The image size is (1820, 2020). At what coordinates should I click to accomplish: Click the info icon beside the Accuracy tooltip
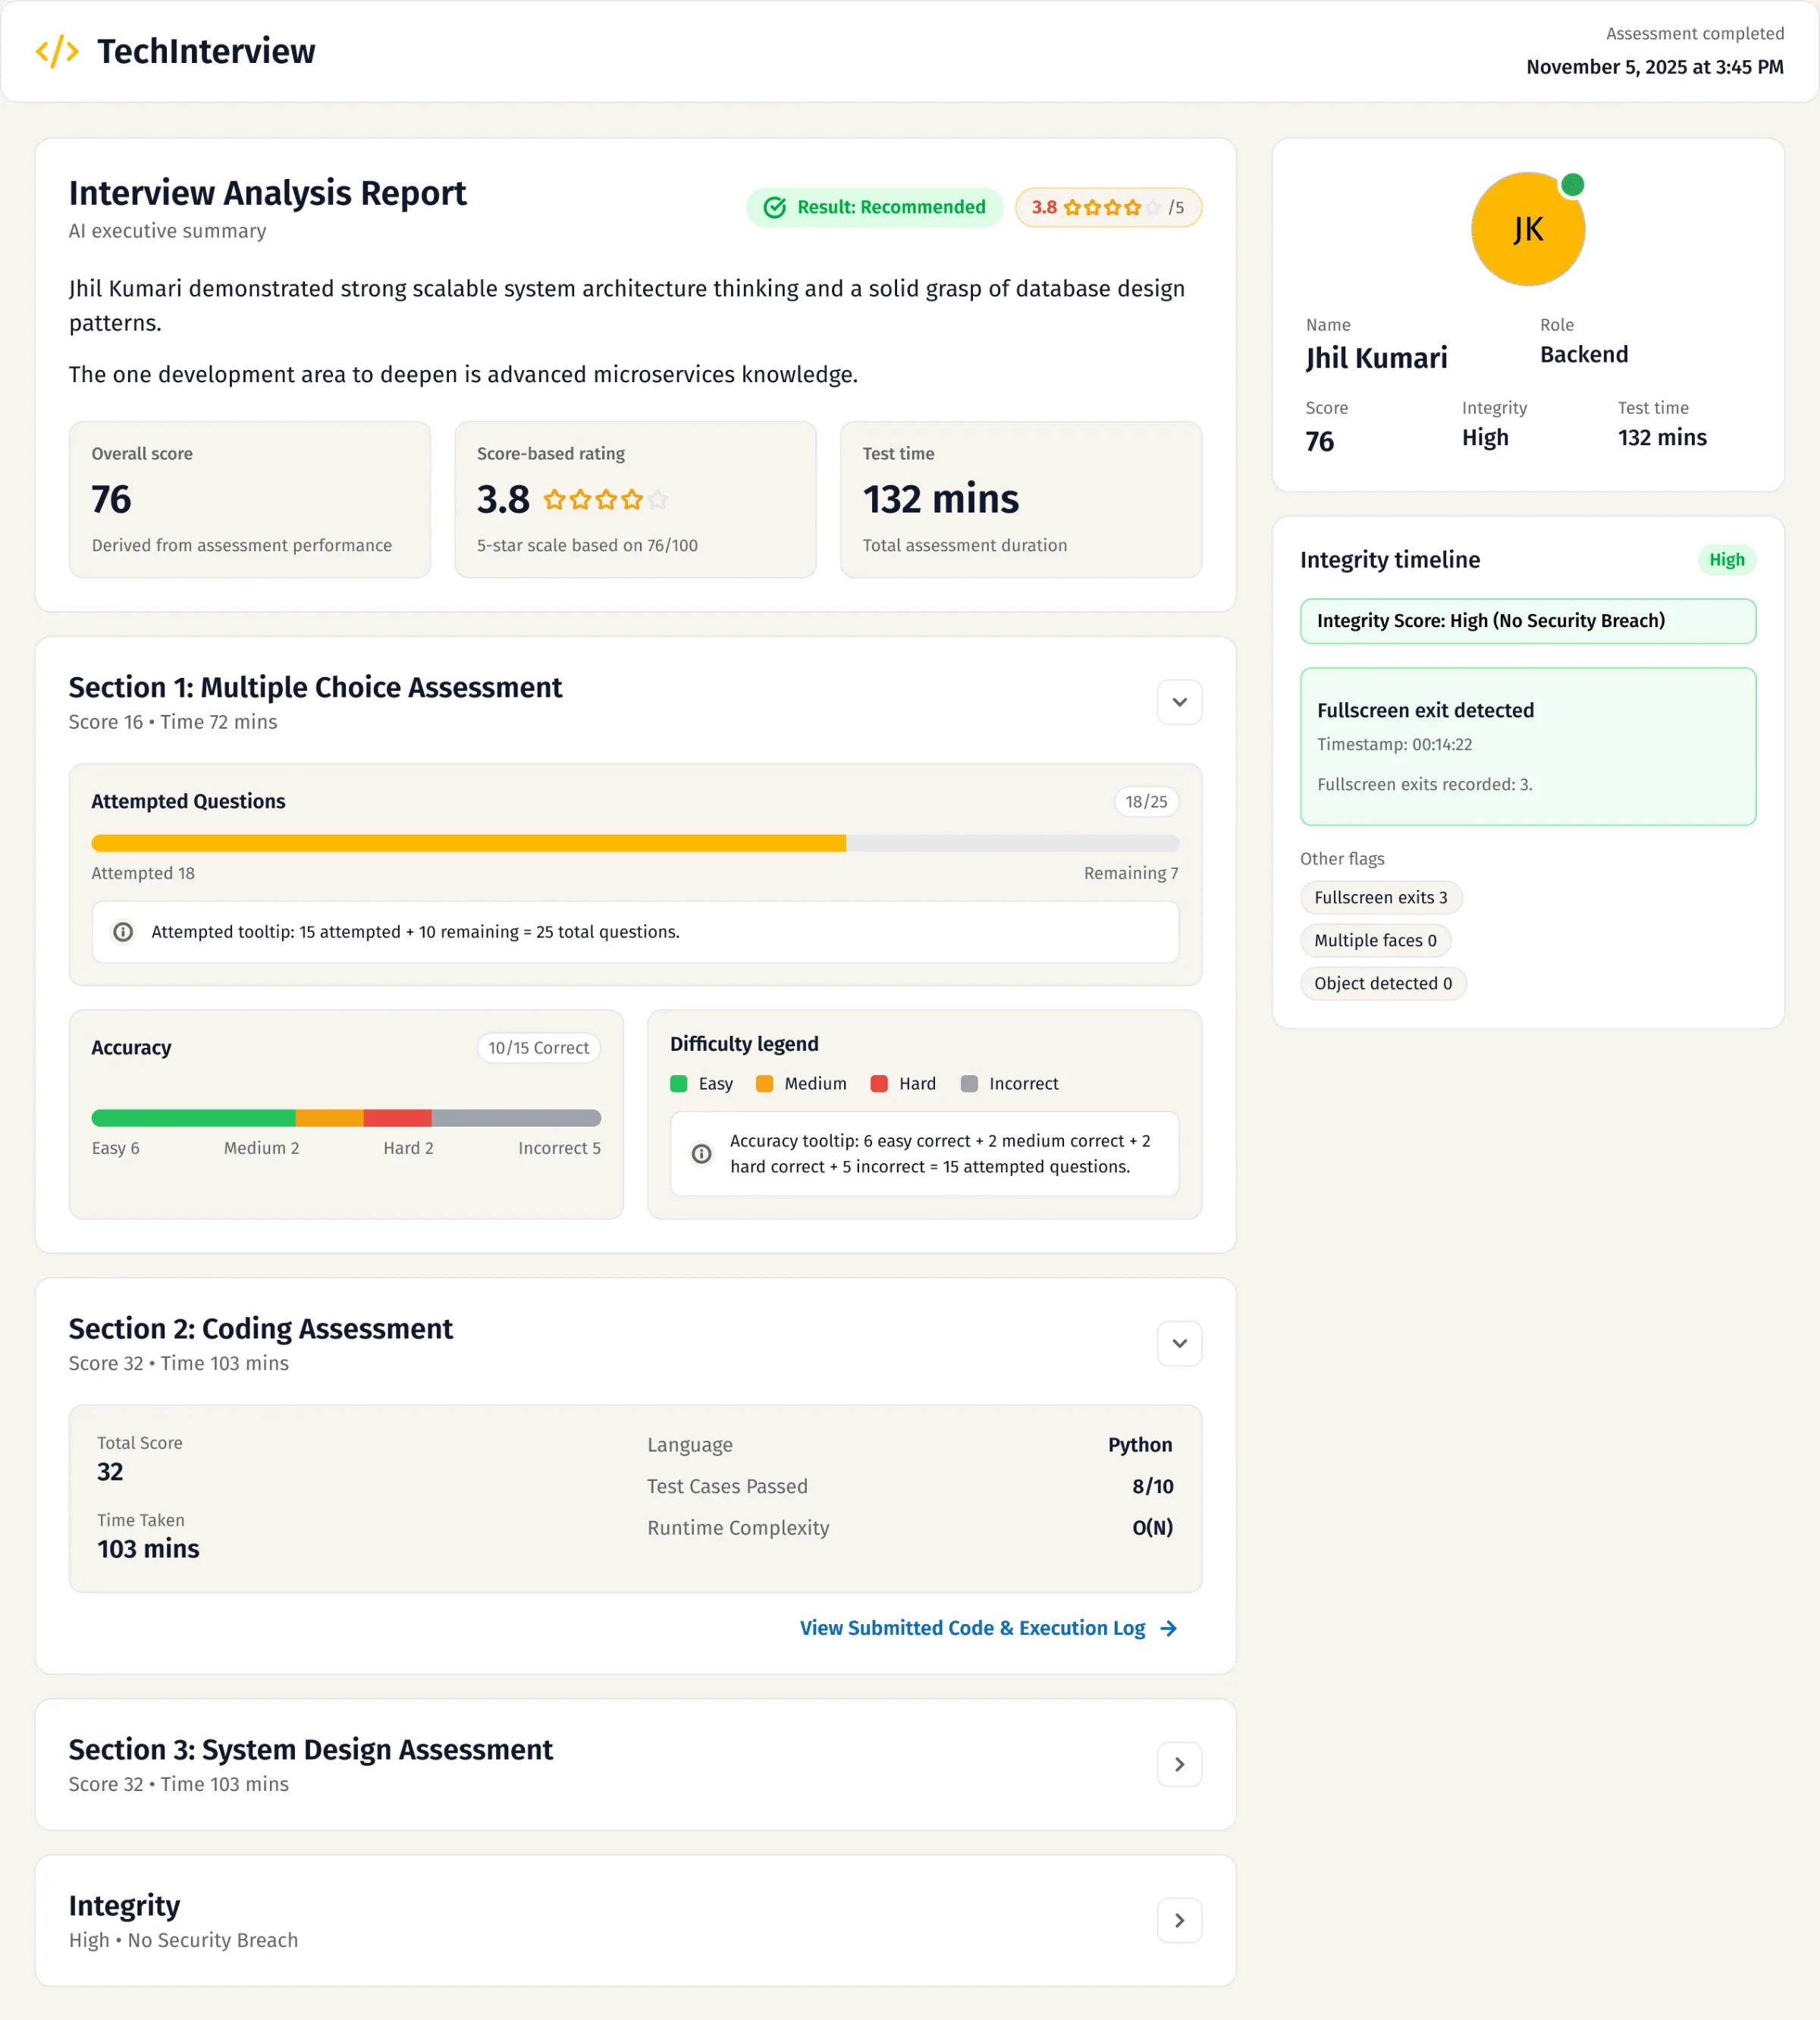(702, 1154)
